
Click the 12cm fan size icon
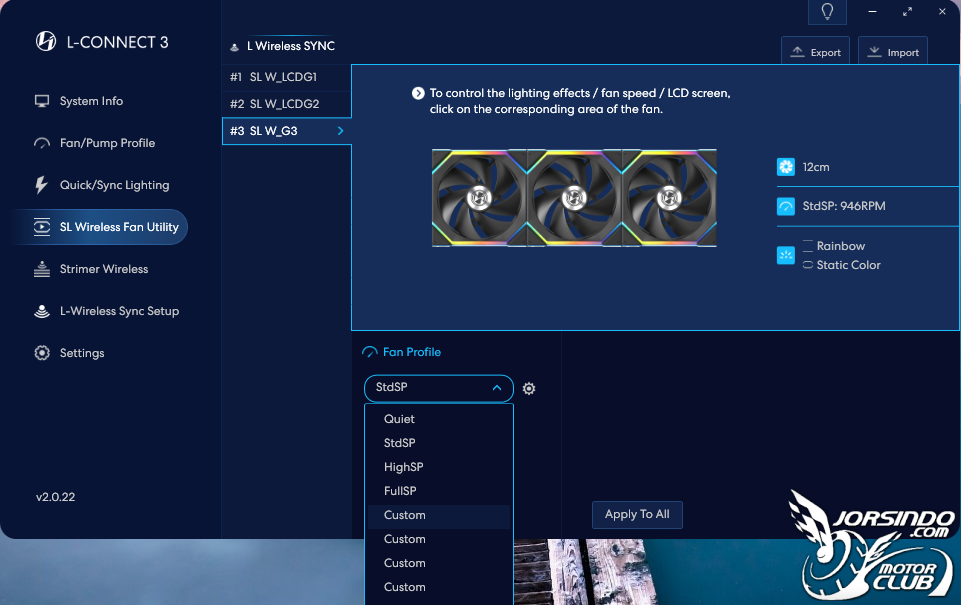pyautogui.click(x=786, y=167)
